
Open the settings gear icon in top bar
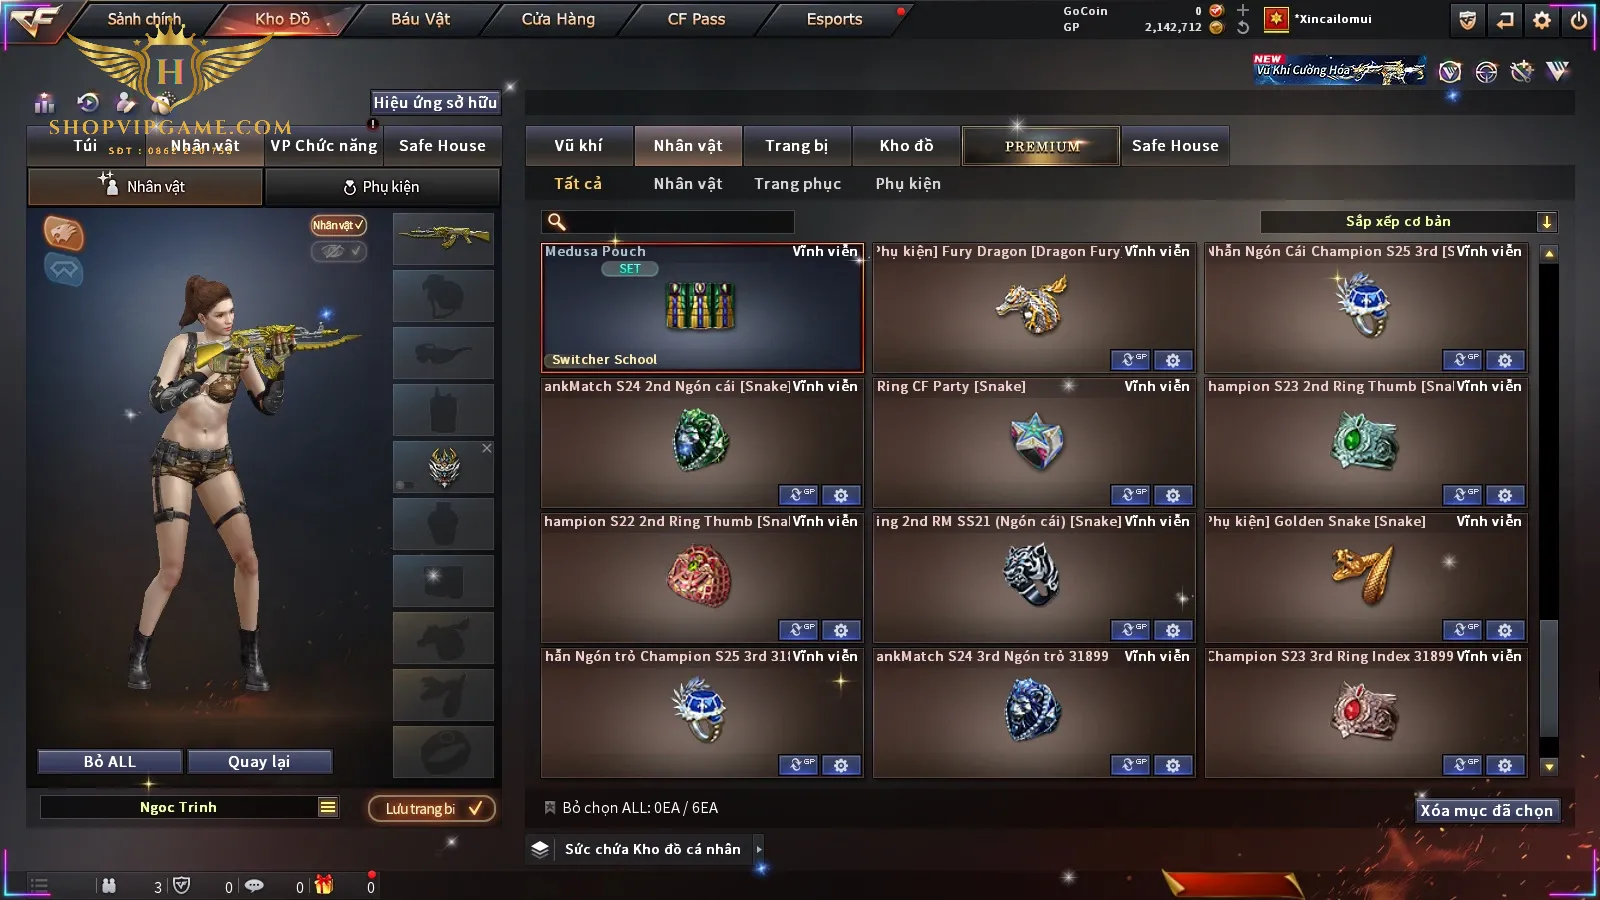pos(1542,19)
